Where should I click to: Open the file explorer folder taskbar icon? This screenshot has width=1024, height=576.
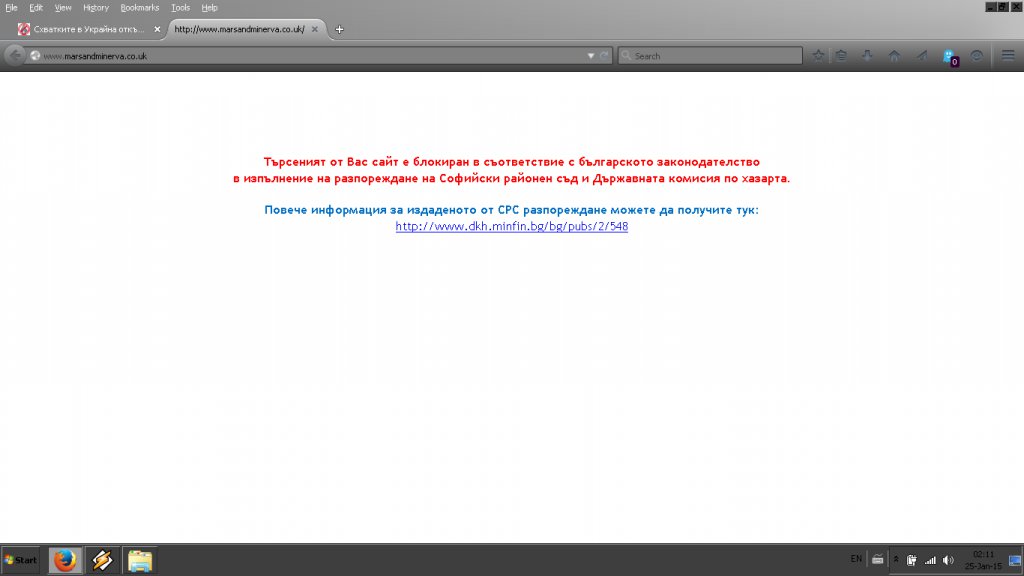pyautogui.click(x=140, y=560)
